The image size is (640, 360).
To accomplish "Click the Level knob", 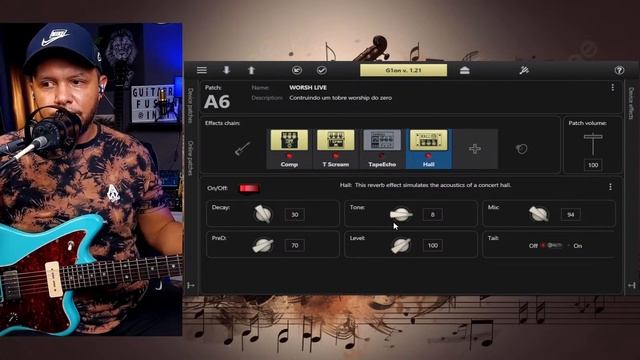I will click(401, 245).
